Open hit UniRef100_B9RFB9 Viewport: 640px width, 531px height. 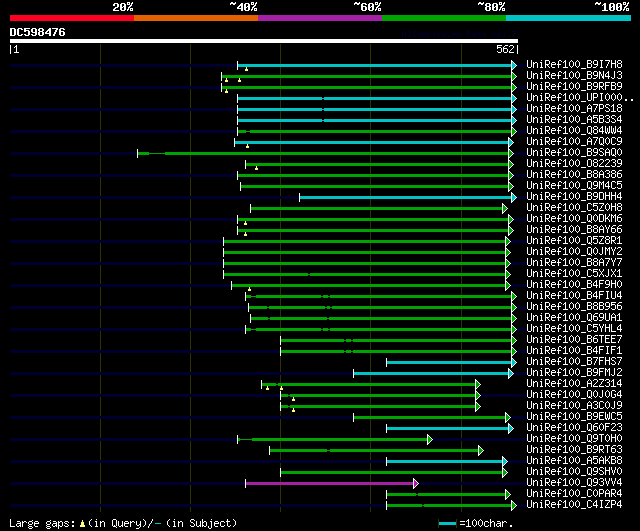[574, 86]
